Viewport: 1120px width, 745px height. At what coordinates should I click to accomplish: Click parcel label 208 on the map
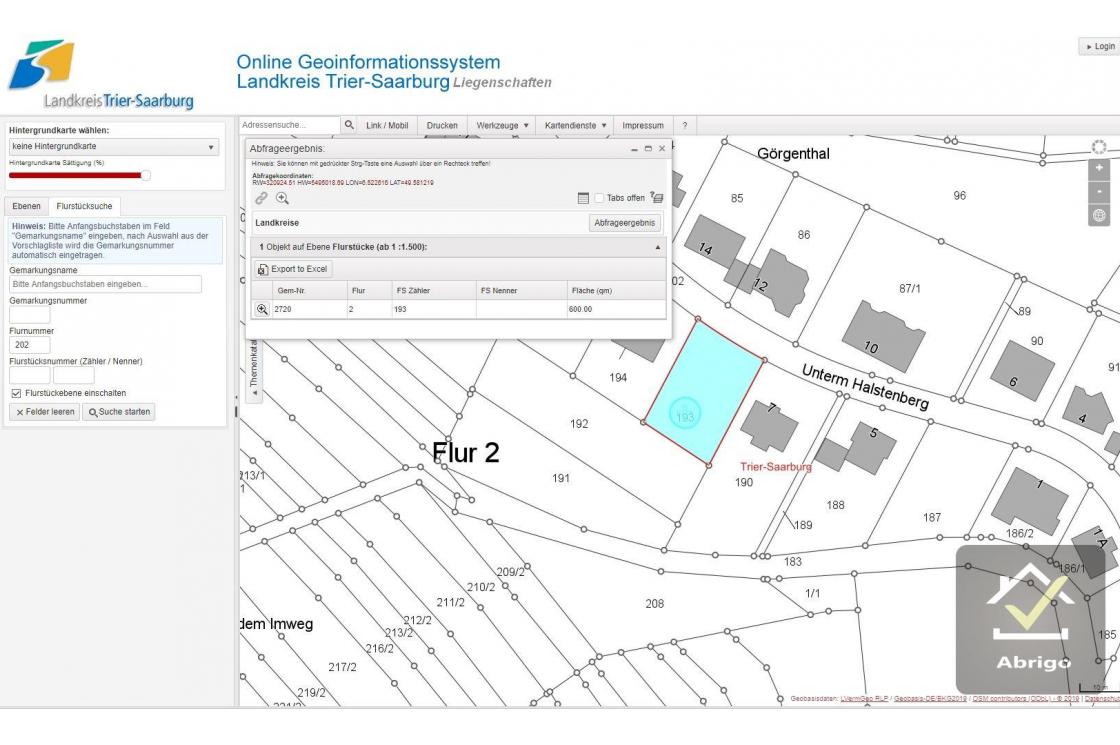pyautogui.click(x=654, y=604)
